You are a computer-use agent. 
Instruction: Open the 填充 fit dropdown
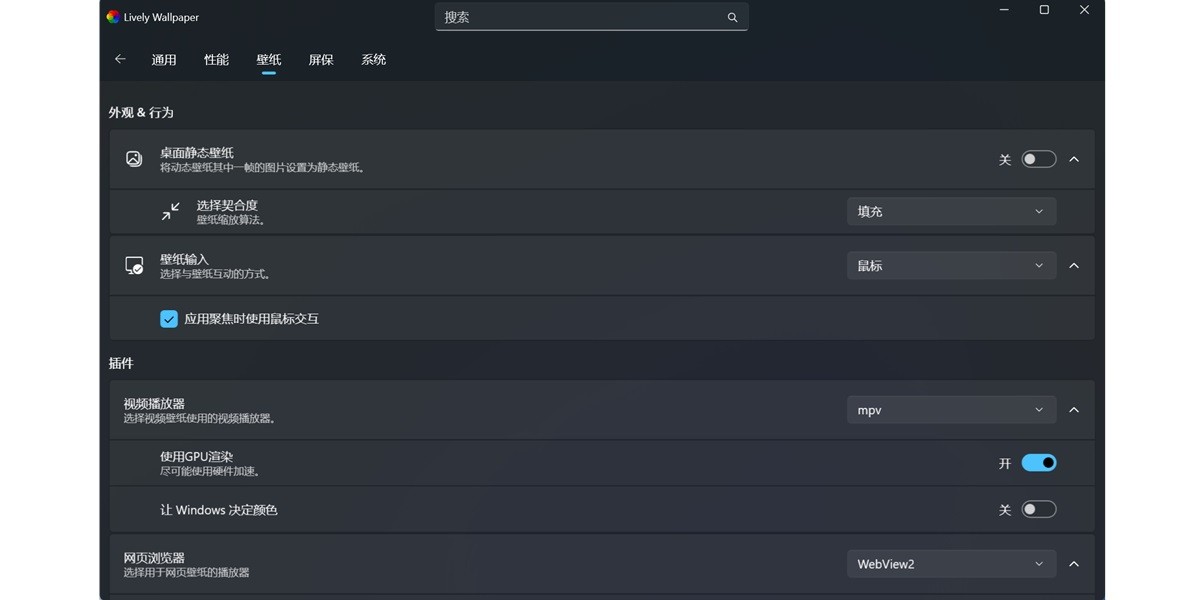(950, 211)
